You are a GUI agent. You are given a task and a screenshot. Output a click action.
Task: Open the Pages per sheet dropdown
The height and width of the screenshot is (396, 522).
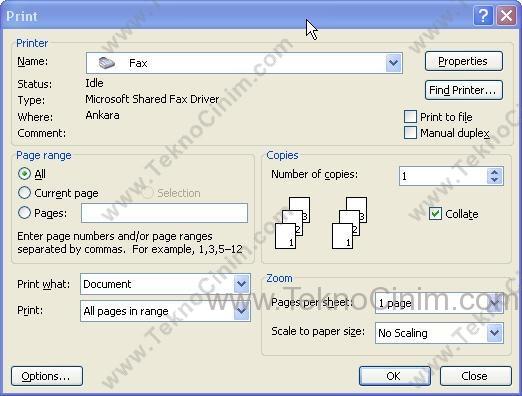click(495, 303)
